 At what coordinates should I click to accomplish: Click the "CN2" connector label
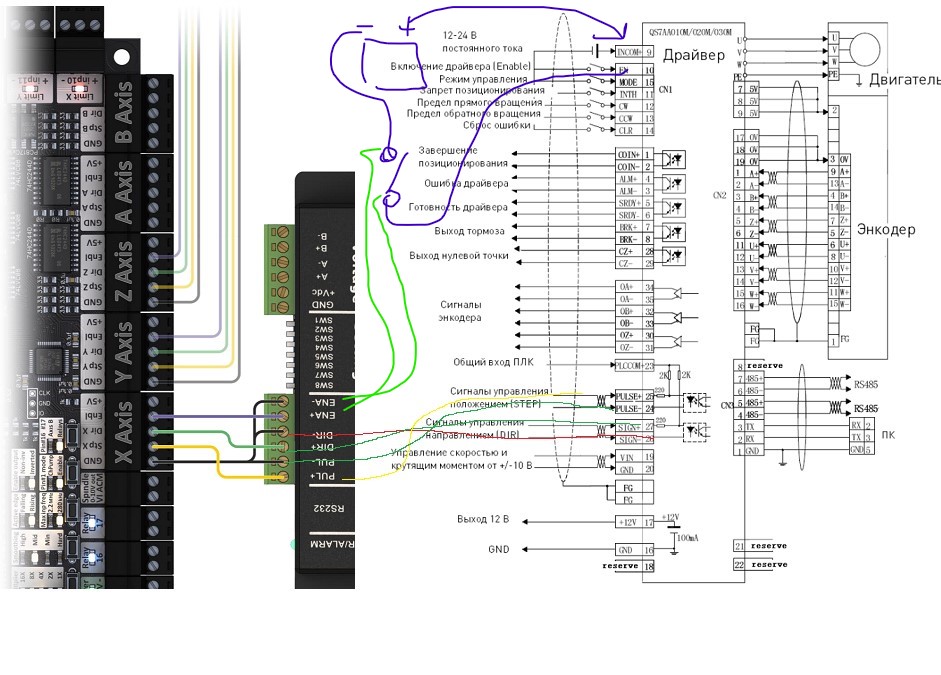click(x=720, y=196)
